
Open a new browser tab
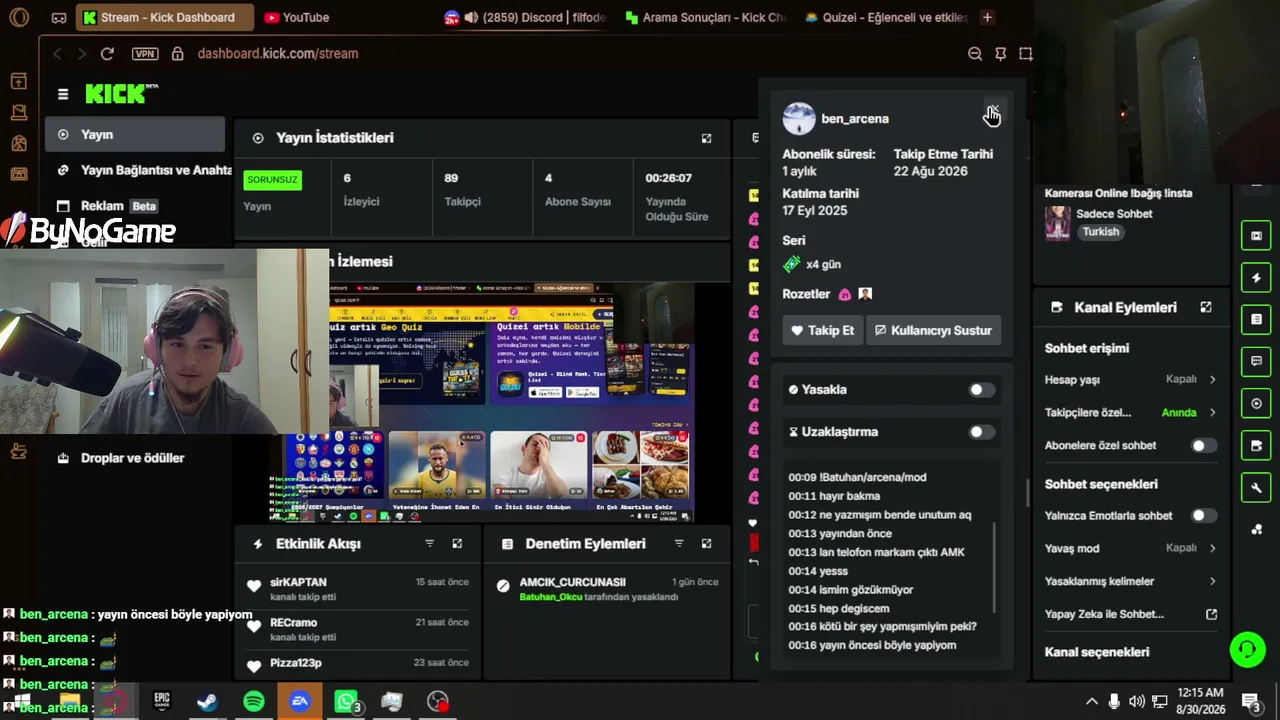click(987, 17)
